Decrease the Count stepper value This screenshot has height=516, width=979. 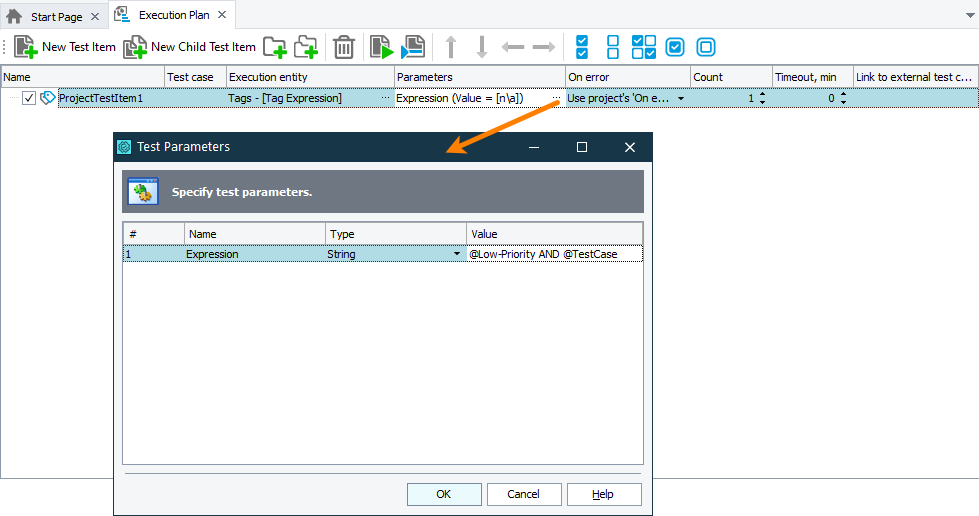point(762,102)
